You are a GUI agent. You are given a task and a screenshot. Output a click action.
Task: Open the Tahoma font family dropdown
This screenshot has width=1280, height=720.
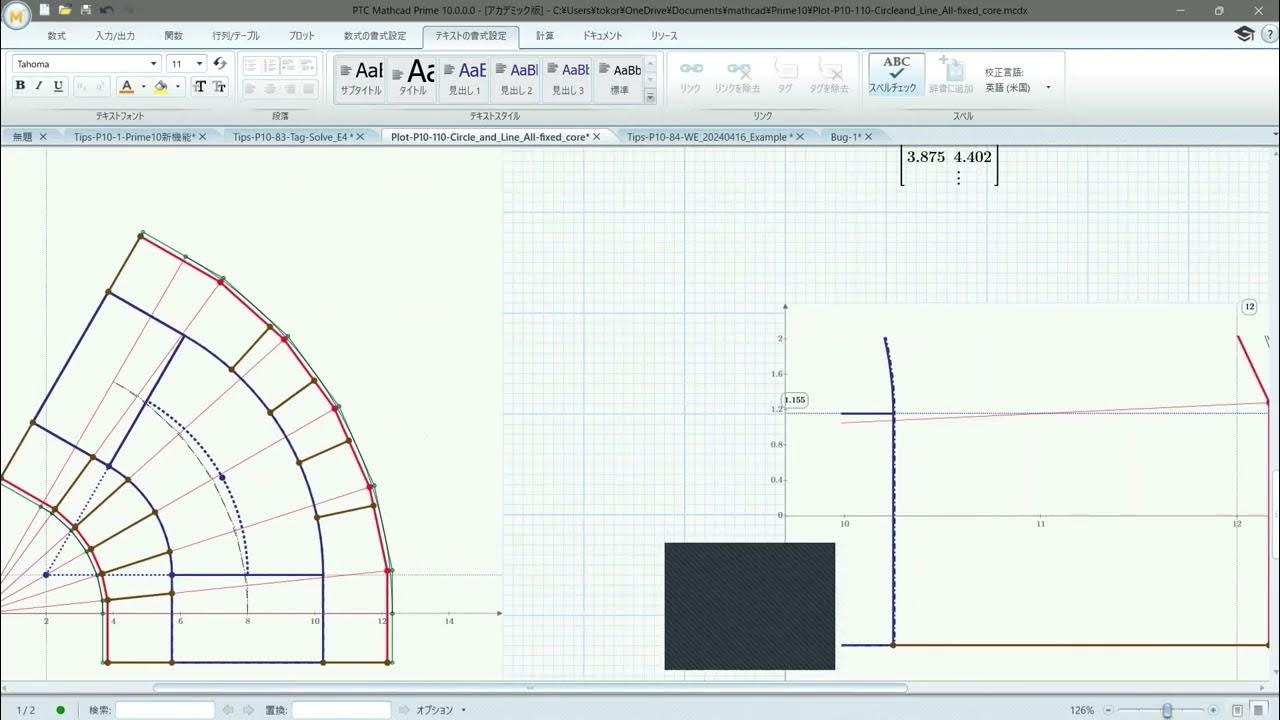(x=154, y=64)
